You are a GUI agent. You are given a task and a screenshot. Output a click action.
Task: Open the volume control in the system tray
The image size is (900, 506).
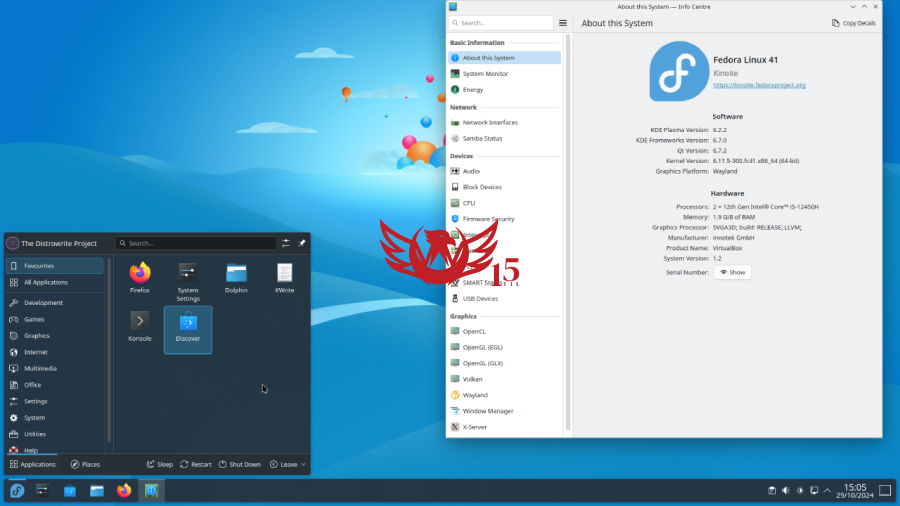(x=786, y=491)
